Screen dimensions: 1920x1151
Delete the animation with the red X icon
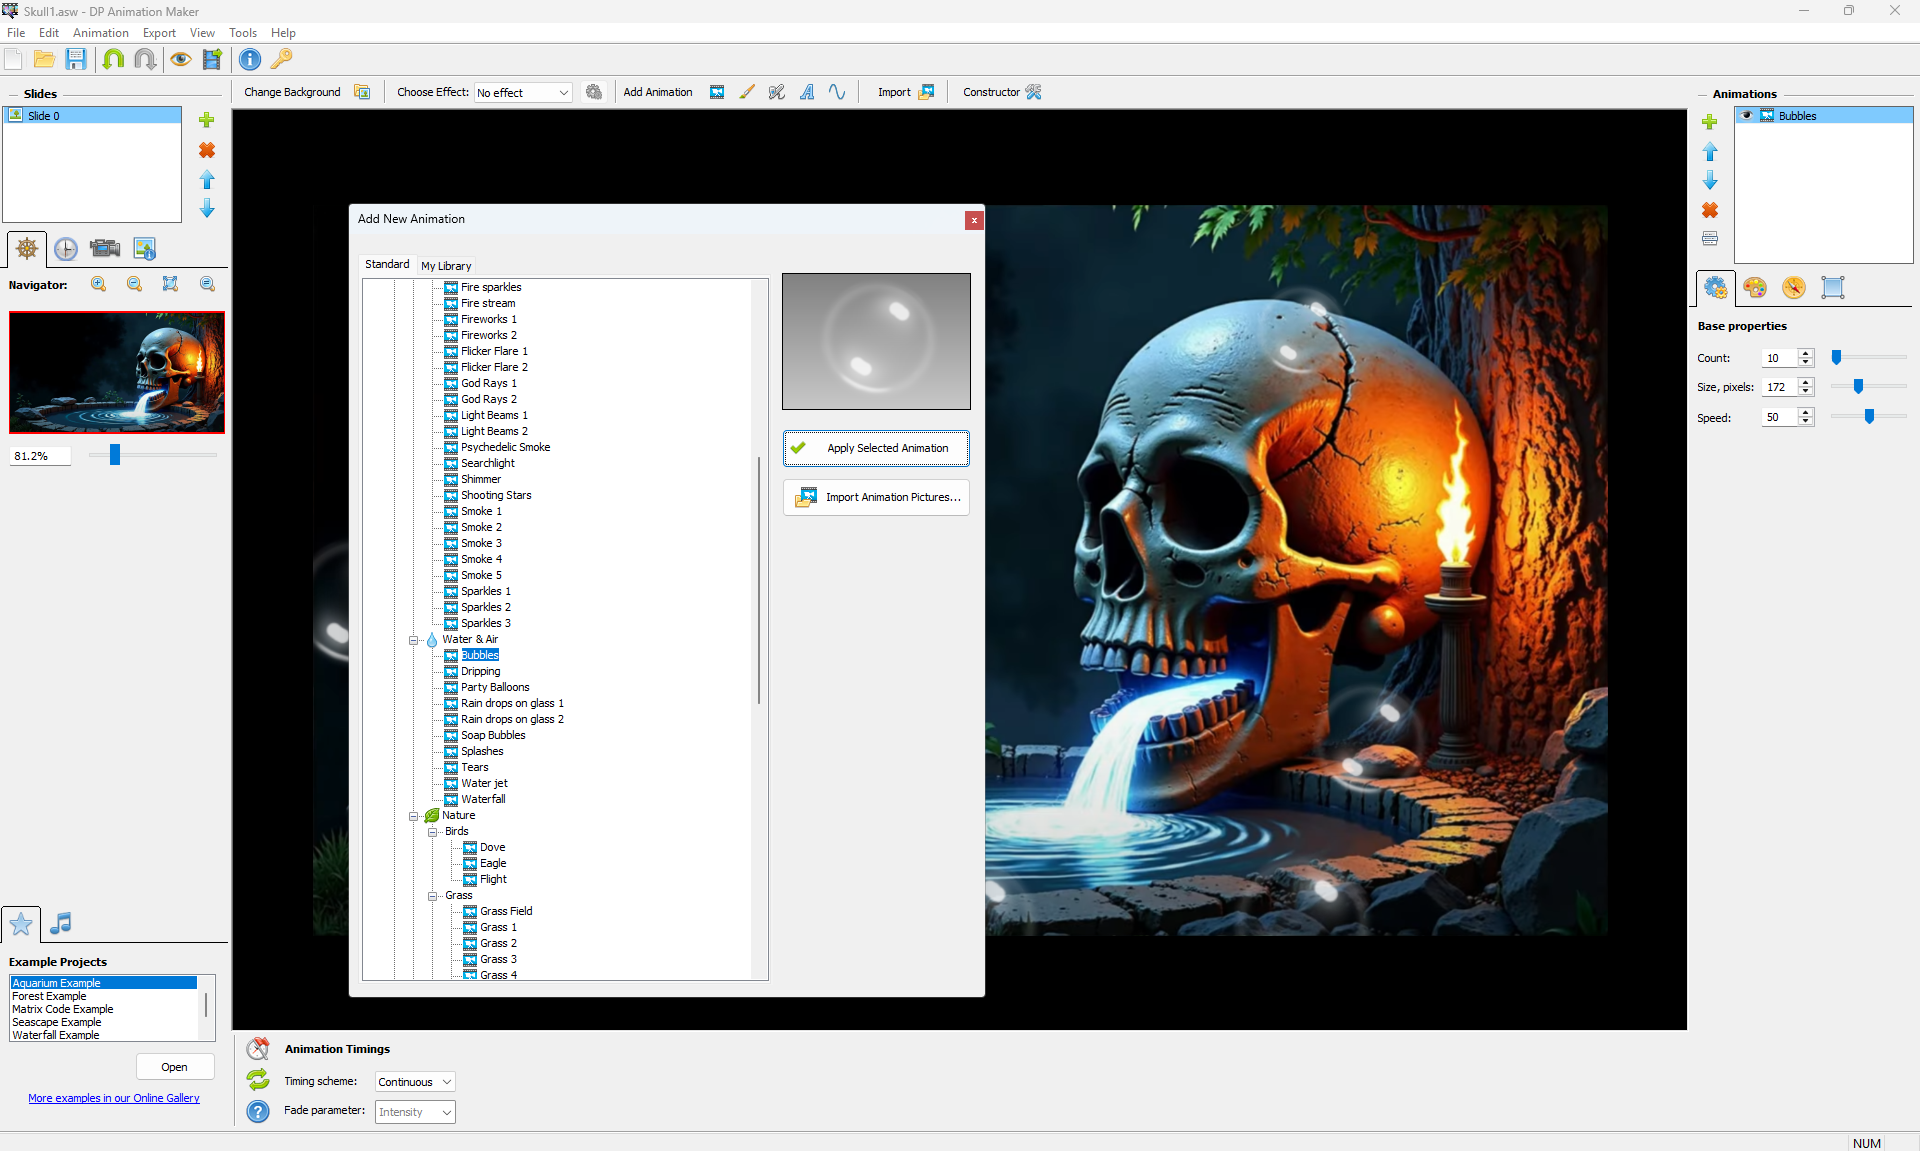pyautogui.click(x=1710, y=210)
